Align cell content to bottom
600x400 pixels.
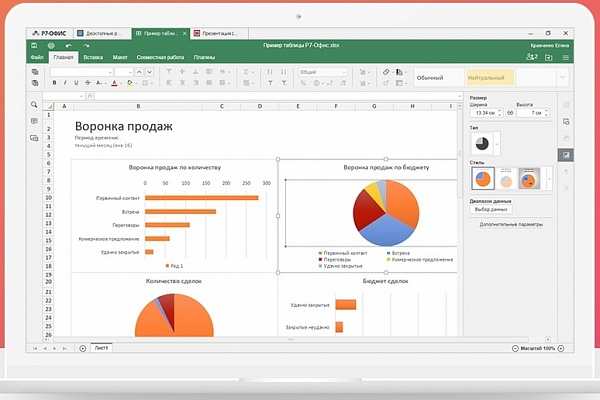point(196,72)
